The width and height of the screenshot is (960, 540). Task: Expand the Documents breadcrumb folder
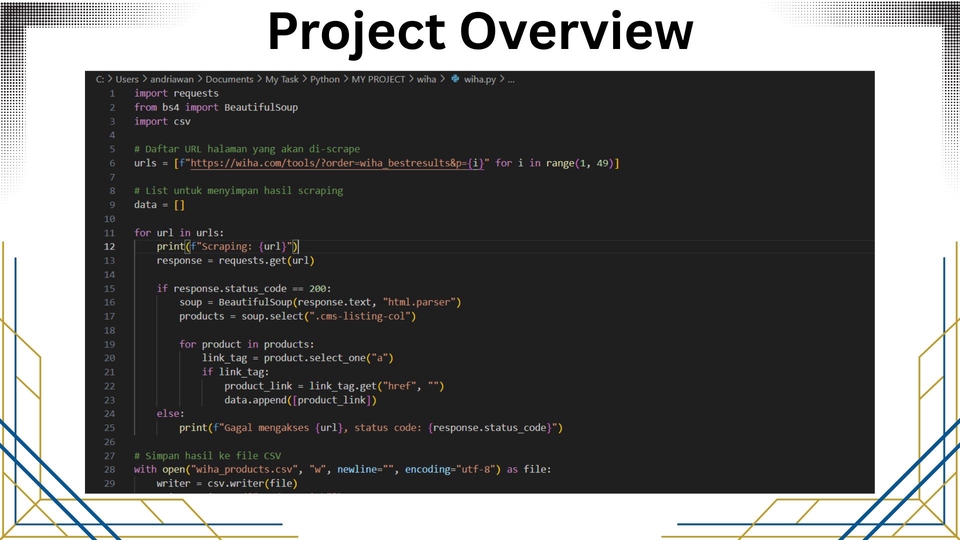coord(230,79)
